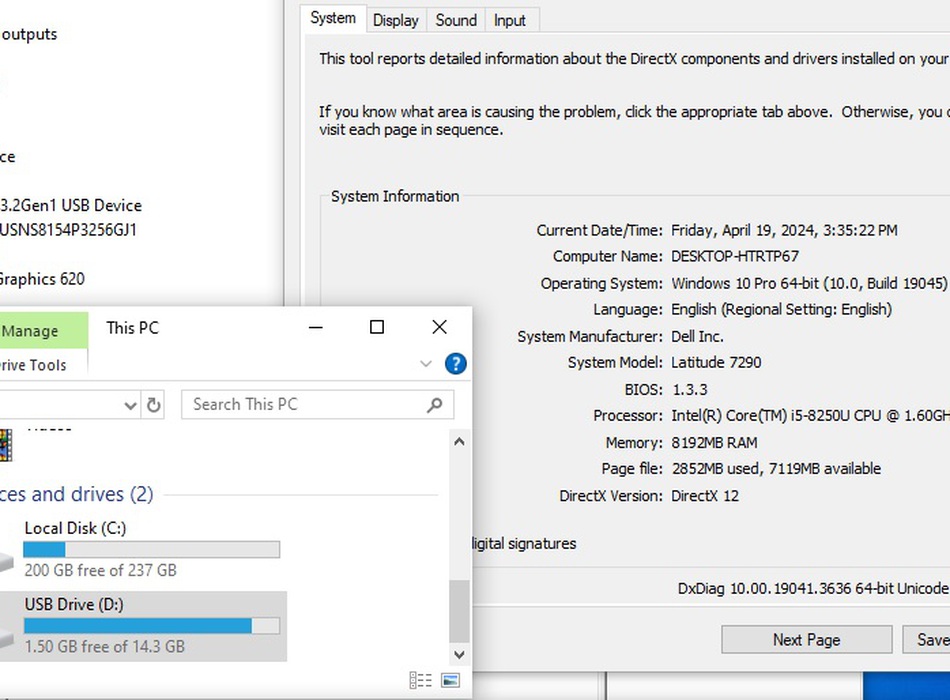Open the Manage ribbon tab
The width and height of the screenshot is (950, 700).
[30, 331]
